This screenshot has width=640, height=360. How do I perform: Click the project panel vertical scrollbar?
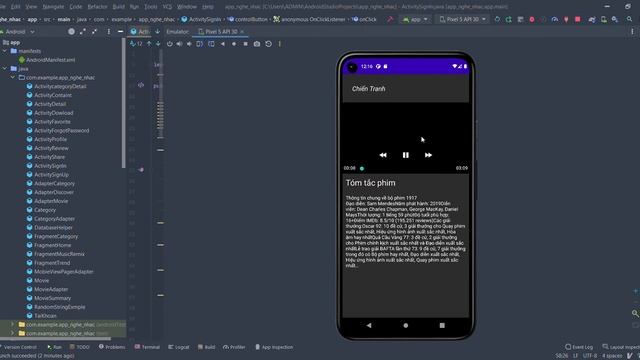124,102
